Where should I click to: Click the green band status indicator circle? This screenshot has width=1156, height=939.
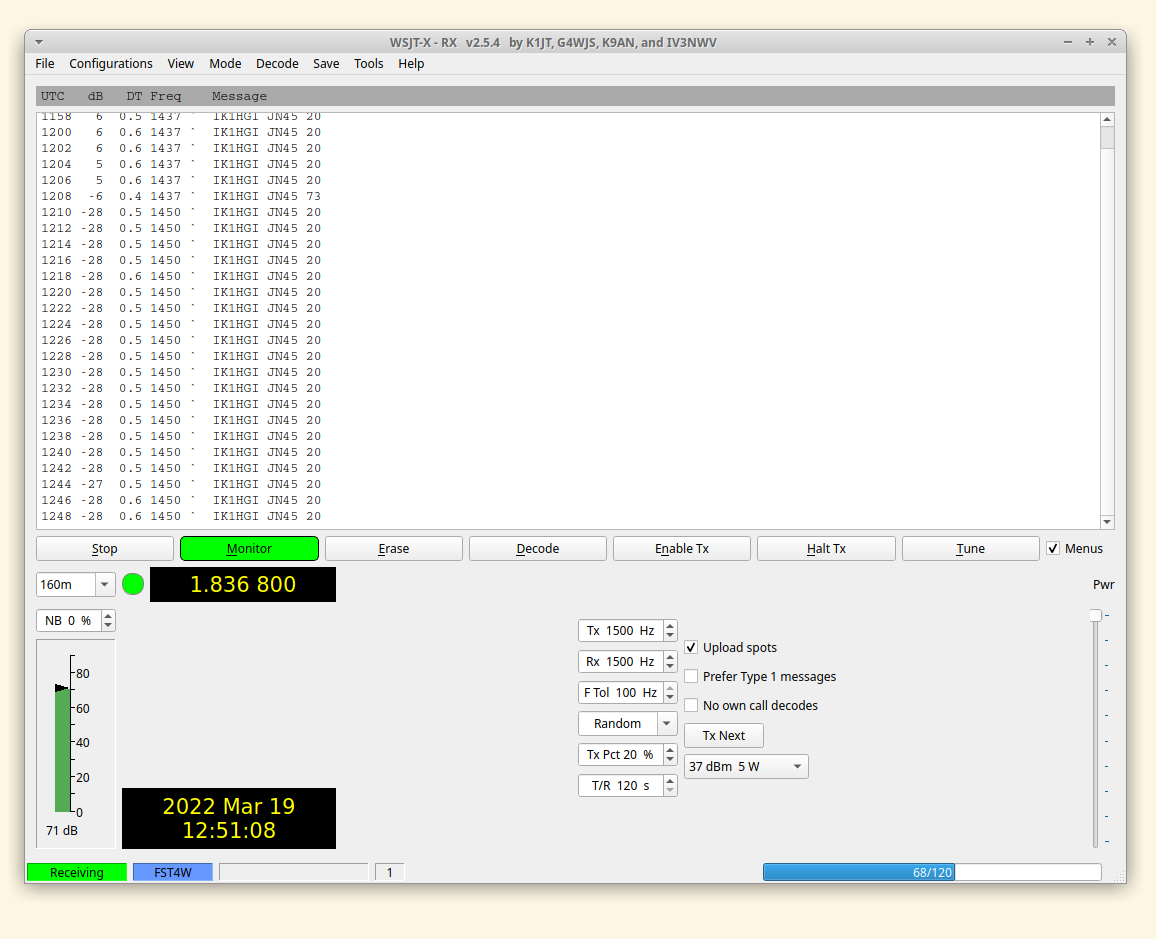tap(133, 584)
